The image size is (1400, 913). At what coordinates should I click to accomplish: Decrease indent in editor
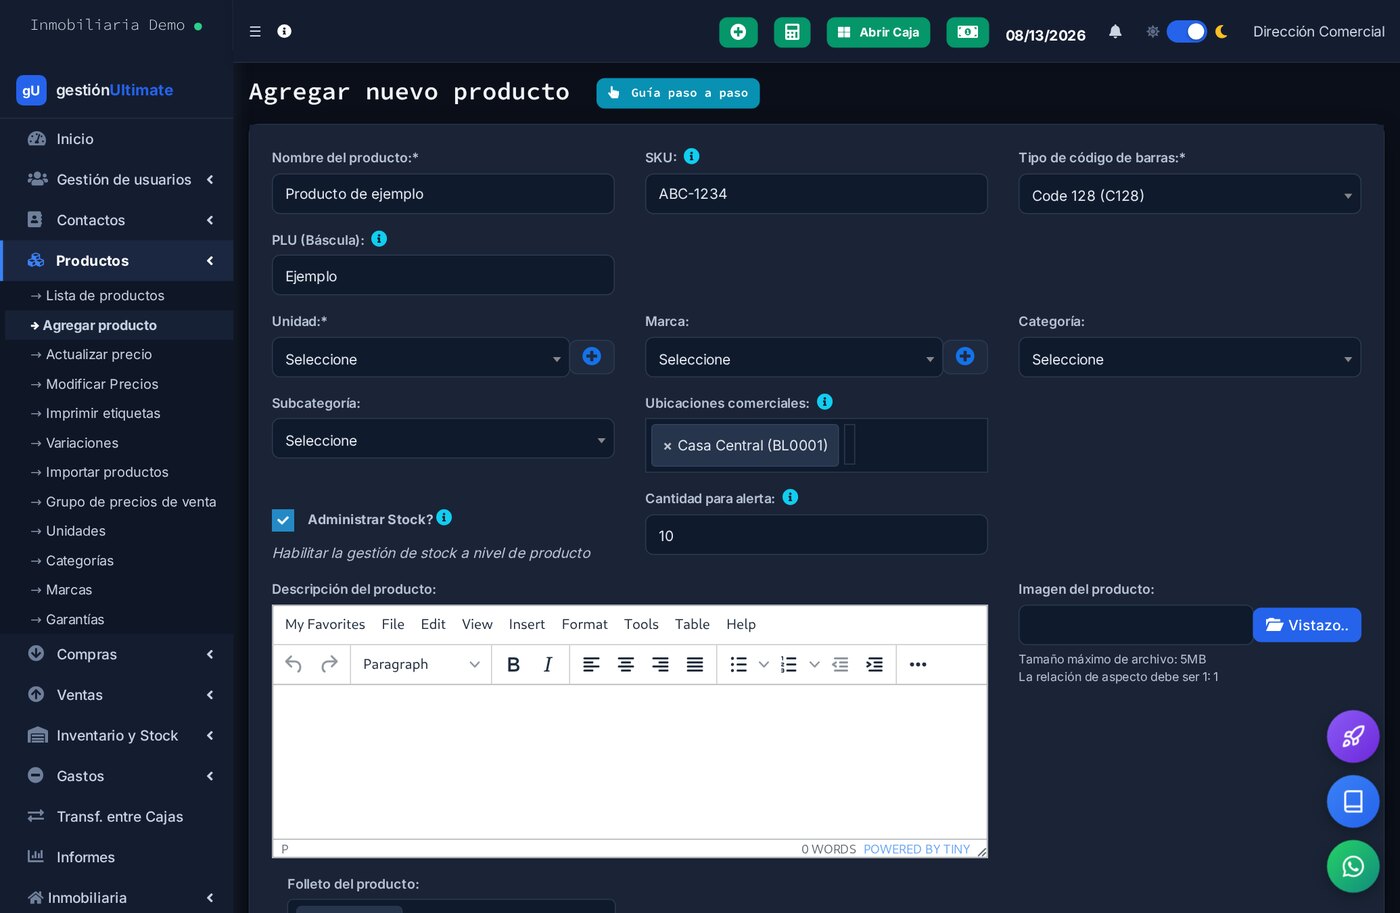point(840,664)
